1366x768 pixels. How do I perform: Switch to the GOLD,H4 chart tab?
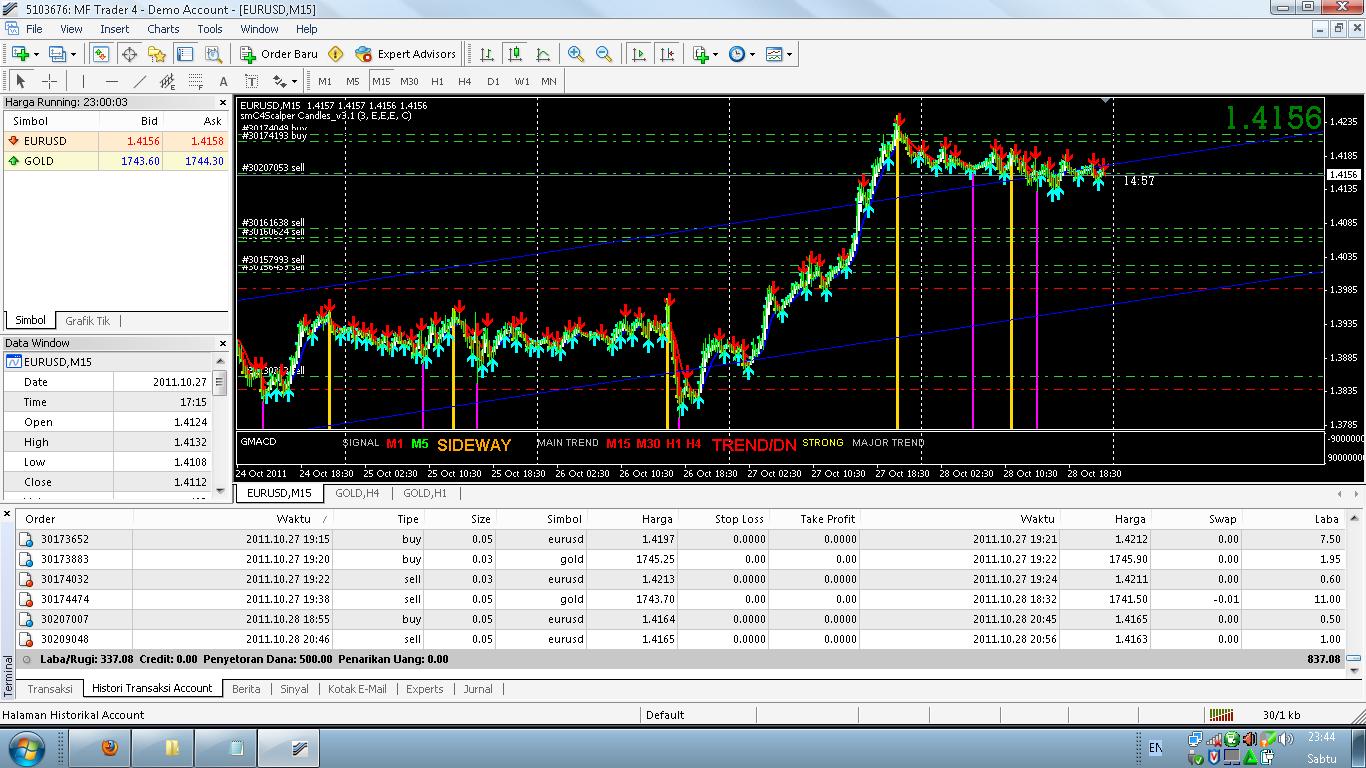pos(357,493)
